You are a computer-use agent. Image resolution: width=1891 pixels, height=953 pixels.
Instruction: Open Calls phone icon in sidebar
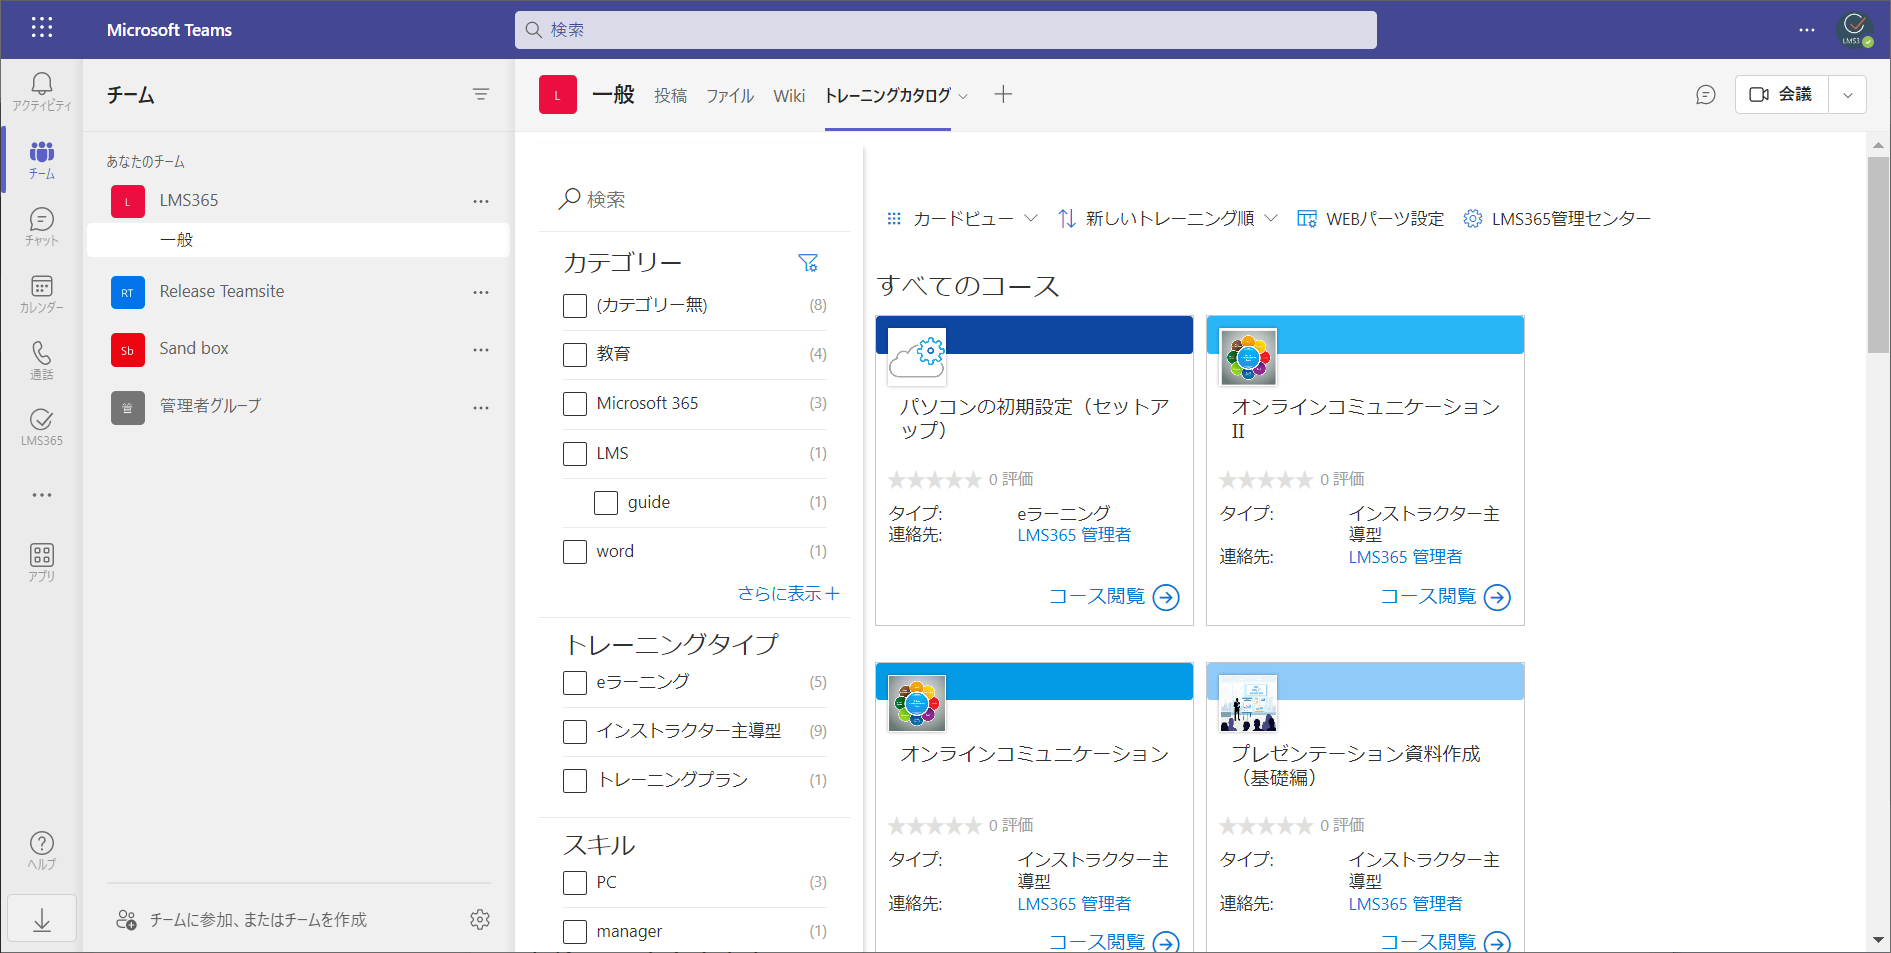(x=42, y=361)
